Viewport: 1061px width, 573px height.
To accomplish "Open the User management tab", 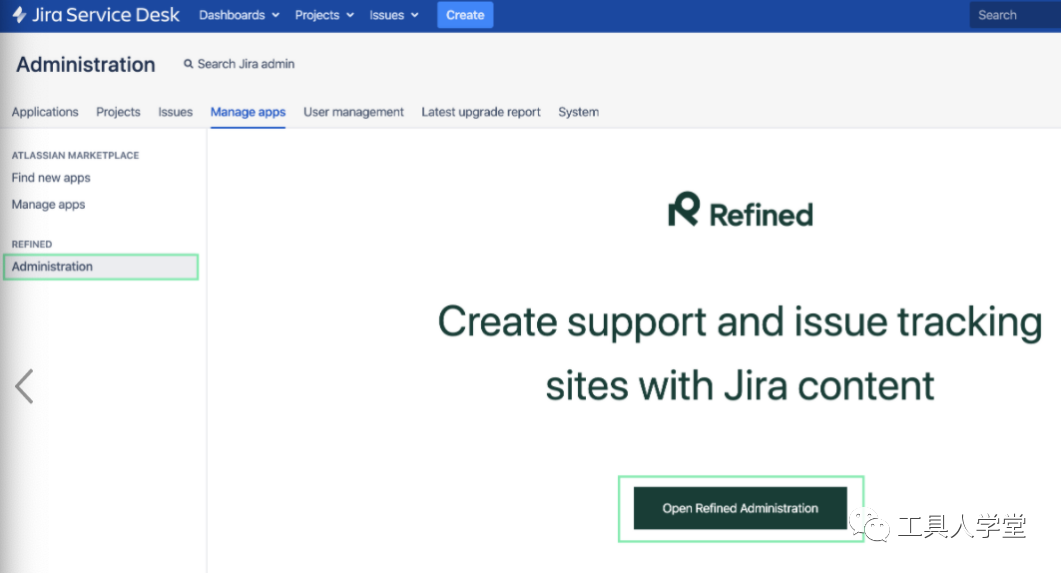I will click(353, 112).
